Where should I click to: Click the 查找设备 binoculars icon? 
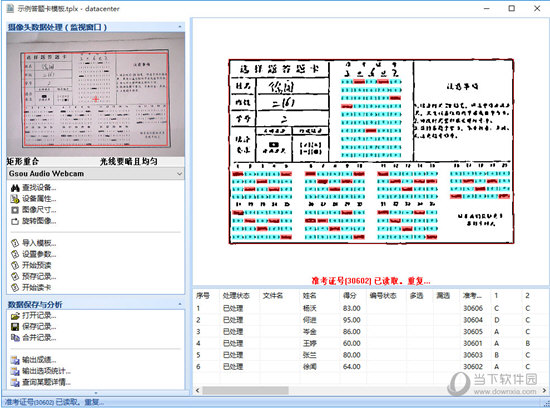(15, 188)
